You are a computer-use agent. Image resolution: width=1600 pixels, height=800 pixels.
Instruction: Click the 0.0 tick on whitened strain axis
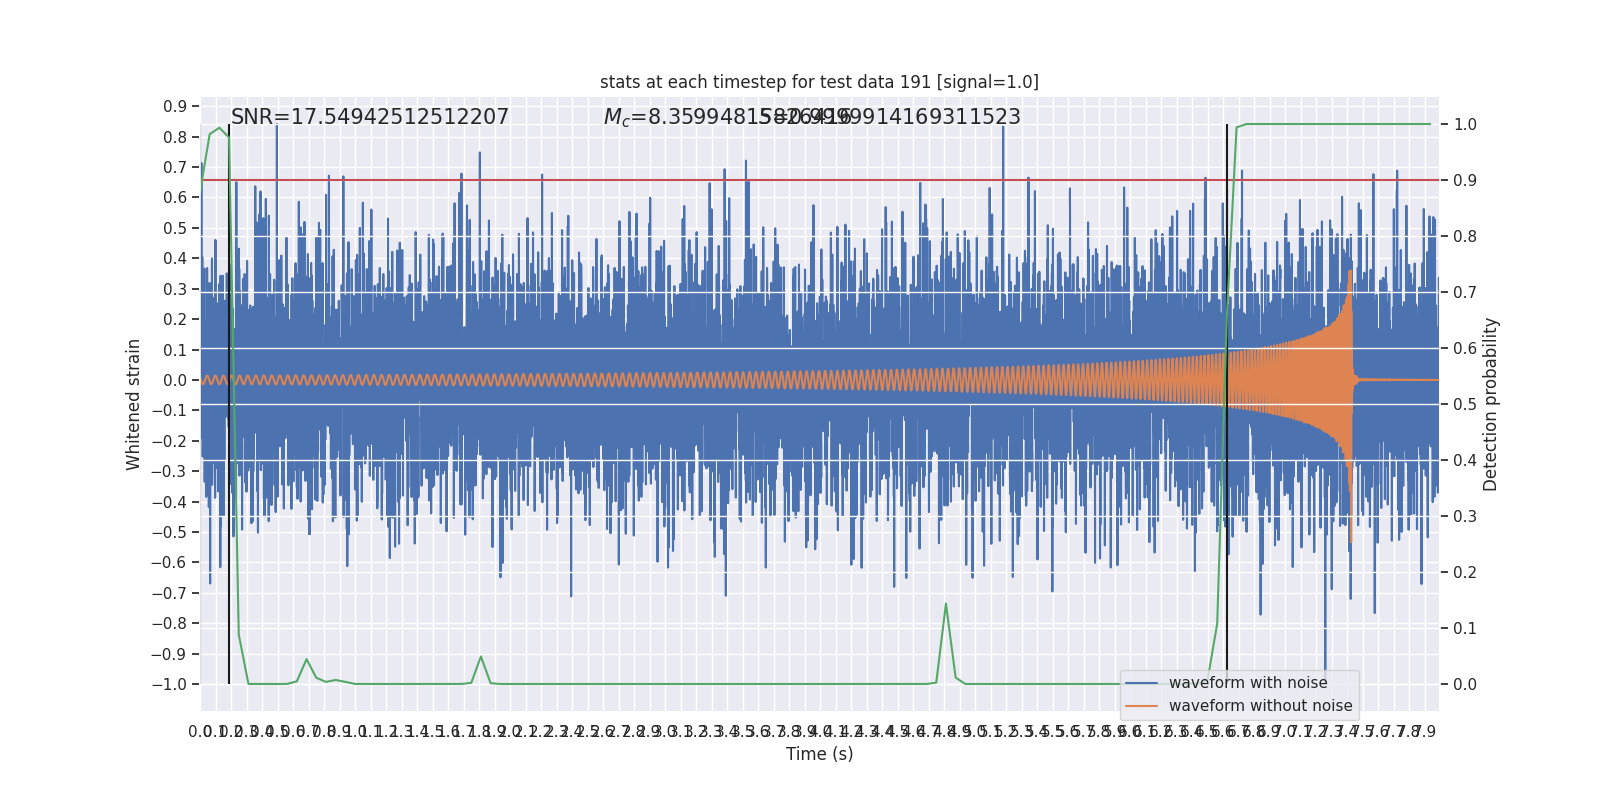174,380
